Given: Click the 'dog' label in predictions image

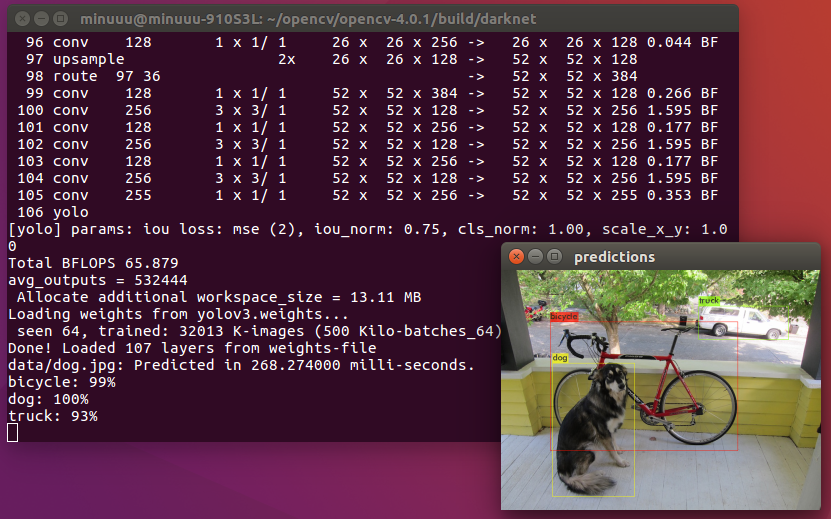Looking at the screenshot, I should point(560,358).
